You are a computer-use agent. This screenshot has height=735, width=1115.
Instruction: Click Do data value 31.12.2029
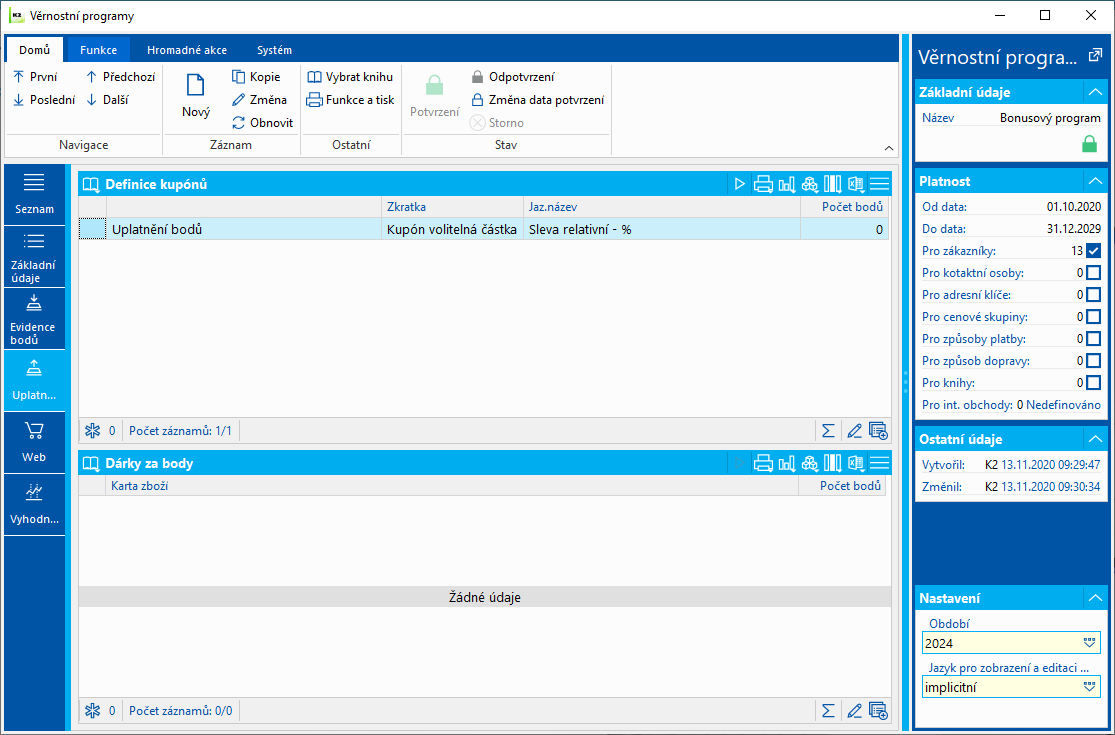tap(1074, 230)
